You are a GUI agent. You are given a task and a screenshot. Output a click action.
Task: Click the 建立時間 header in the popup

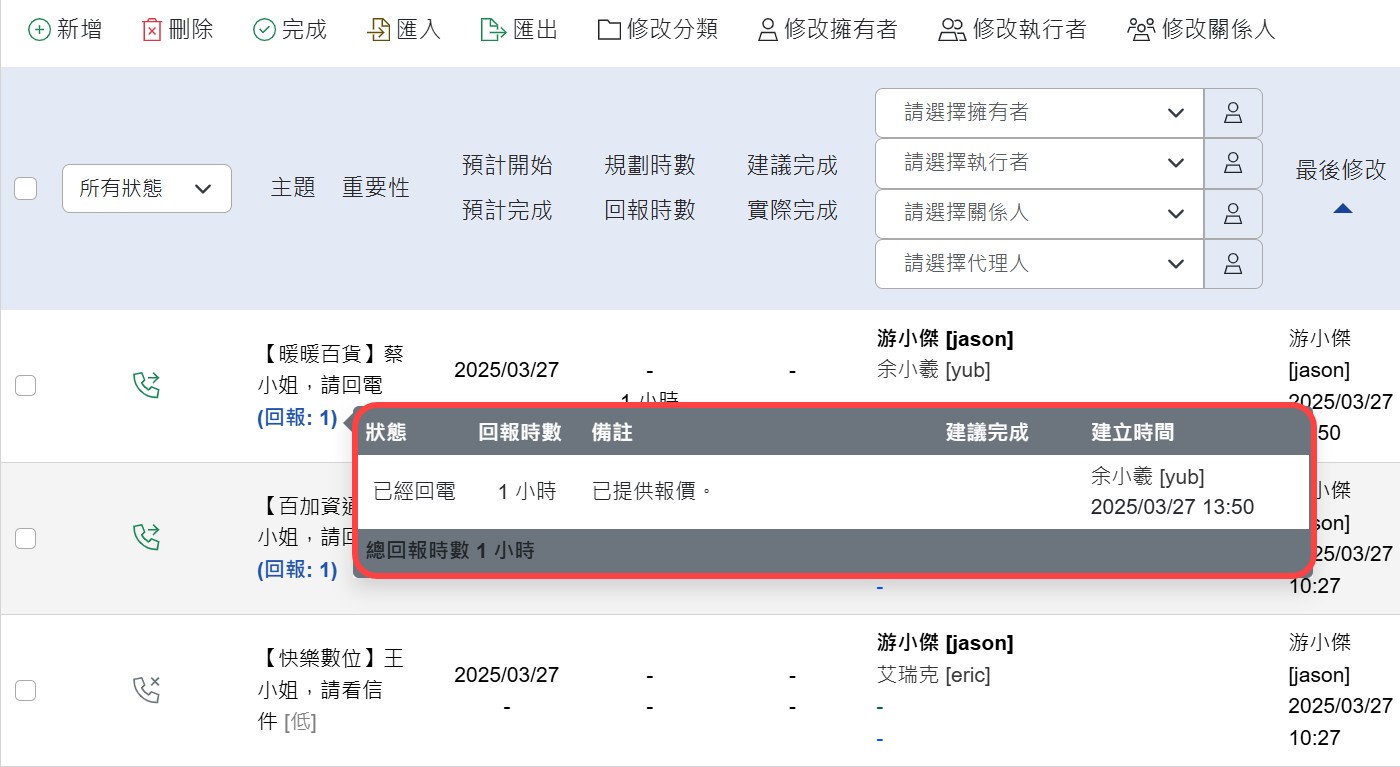click(1132, 433)
